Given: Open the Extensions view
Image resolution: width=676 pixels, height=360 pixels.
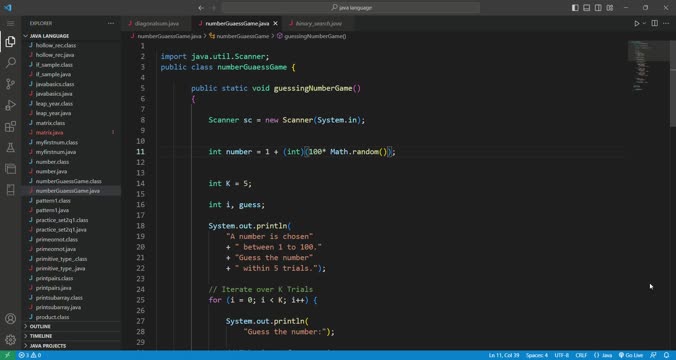Looking at the screenshot, I should tap(10, 126).
